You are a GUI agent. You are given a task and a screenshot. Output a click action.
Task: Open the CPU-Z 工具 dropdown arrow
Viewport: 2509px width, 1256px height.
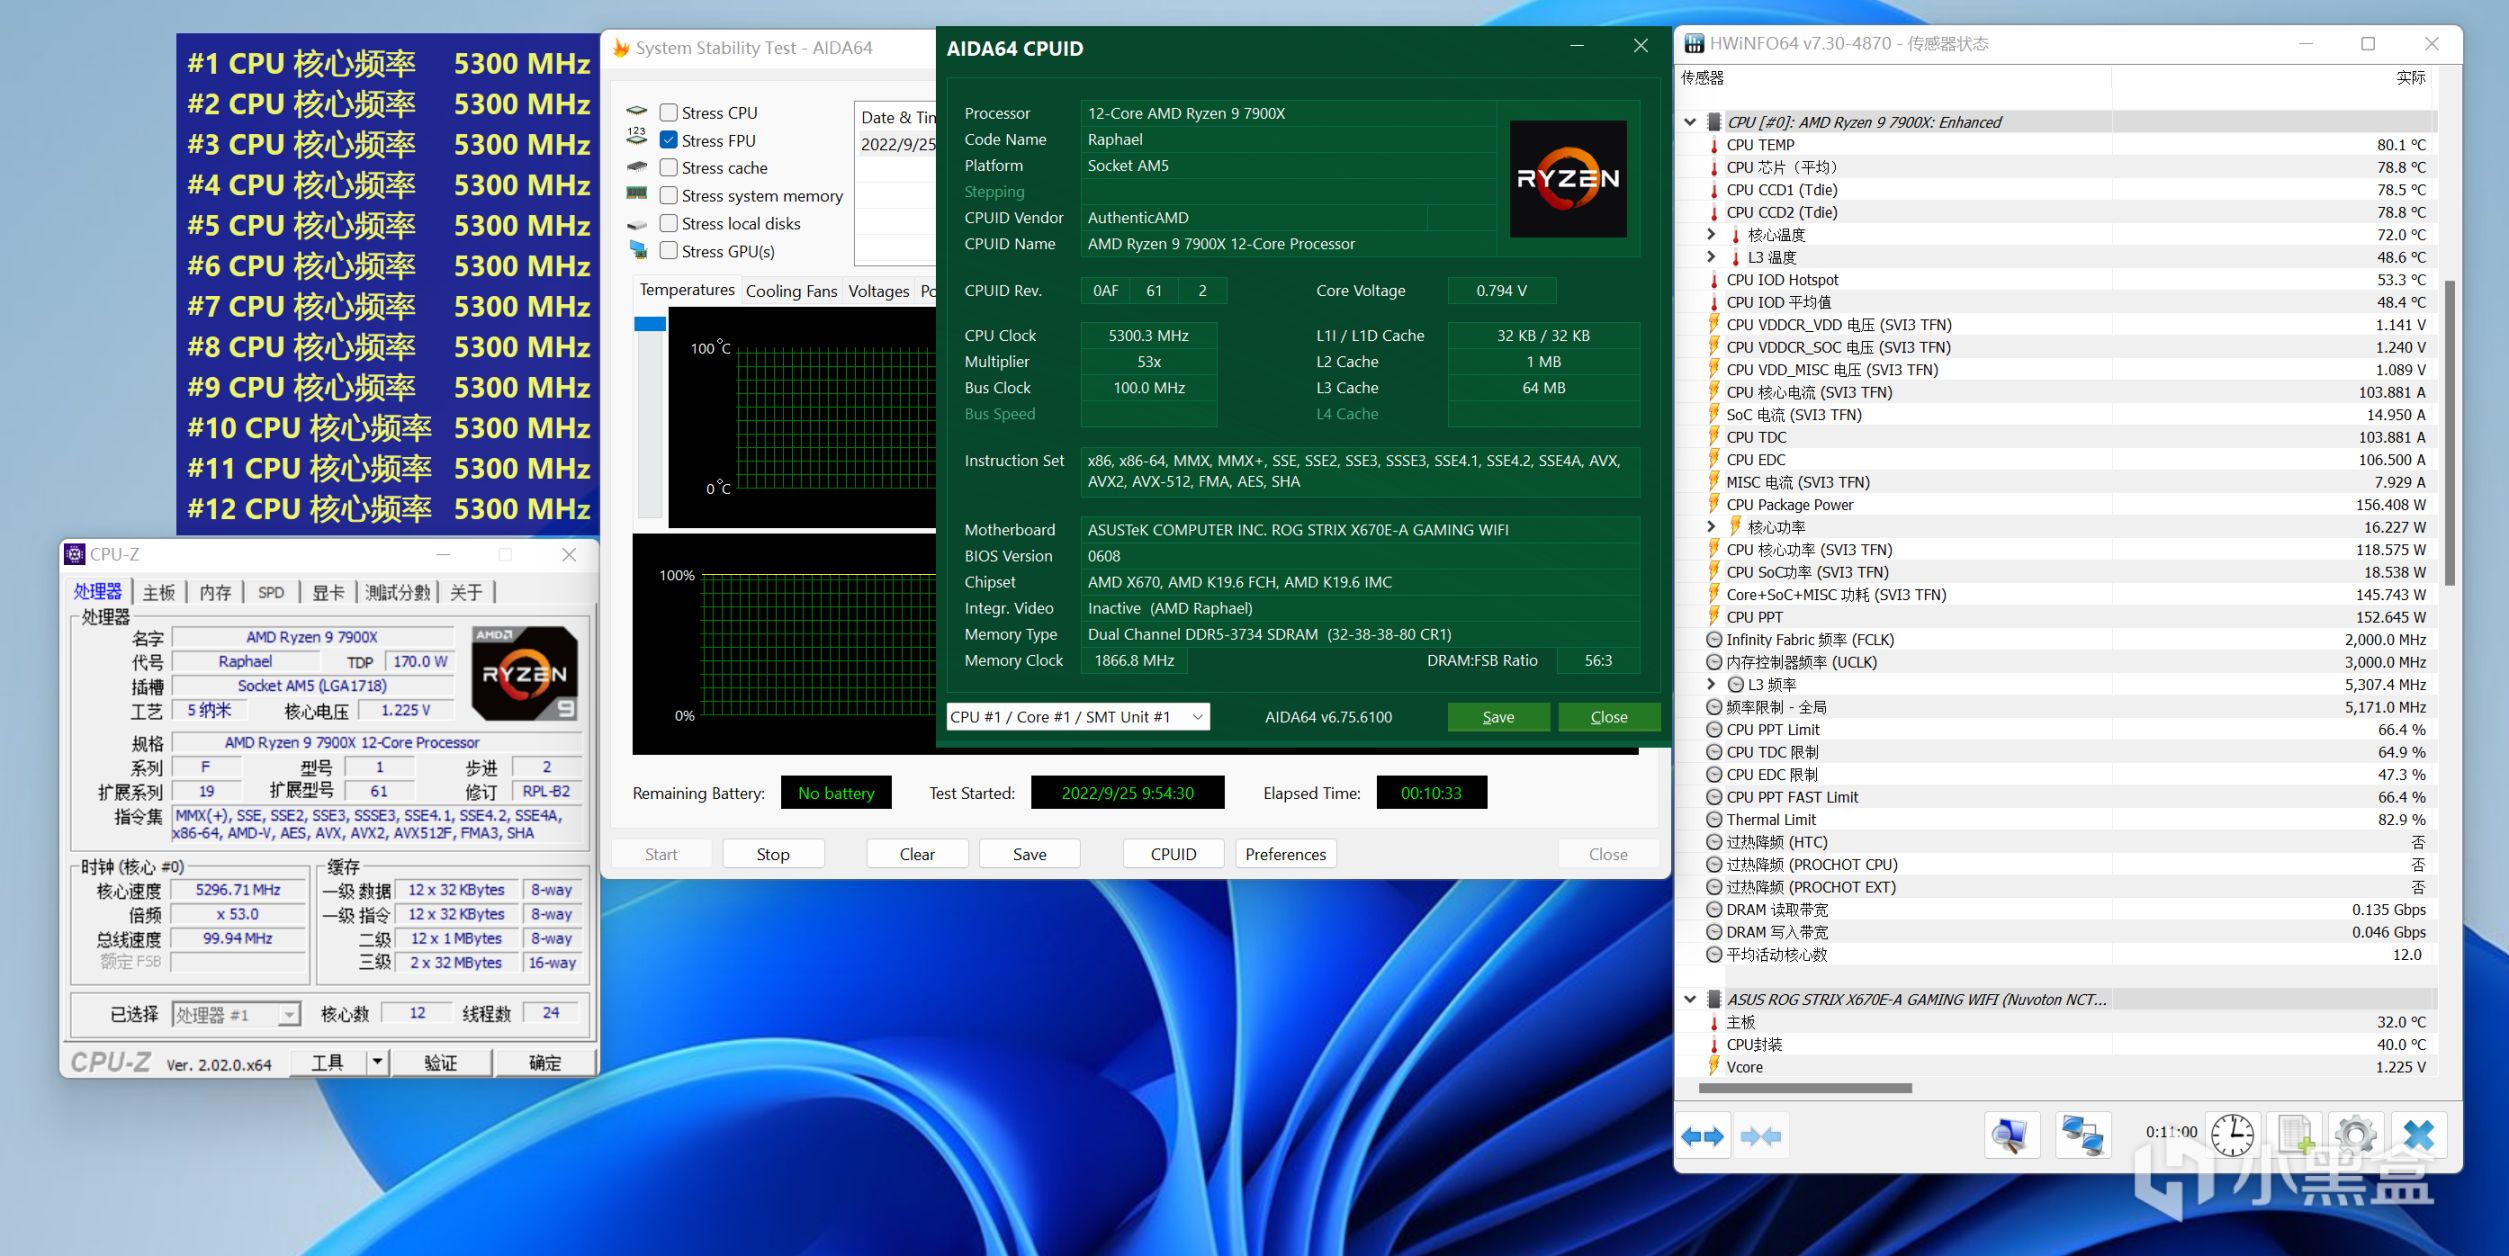[377, 1062]
